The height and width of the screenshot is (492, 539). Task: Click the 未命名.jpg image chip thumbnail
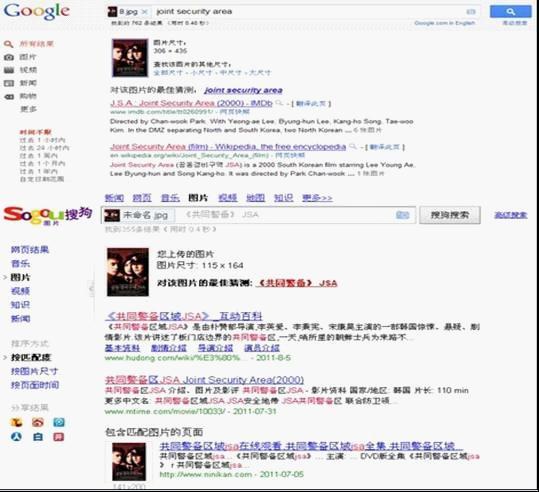point(112,215)
